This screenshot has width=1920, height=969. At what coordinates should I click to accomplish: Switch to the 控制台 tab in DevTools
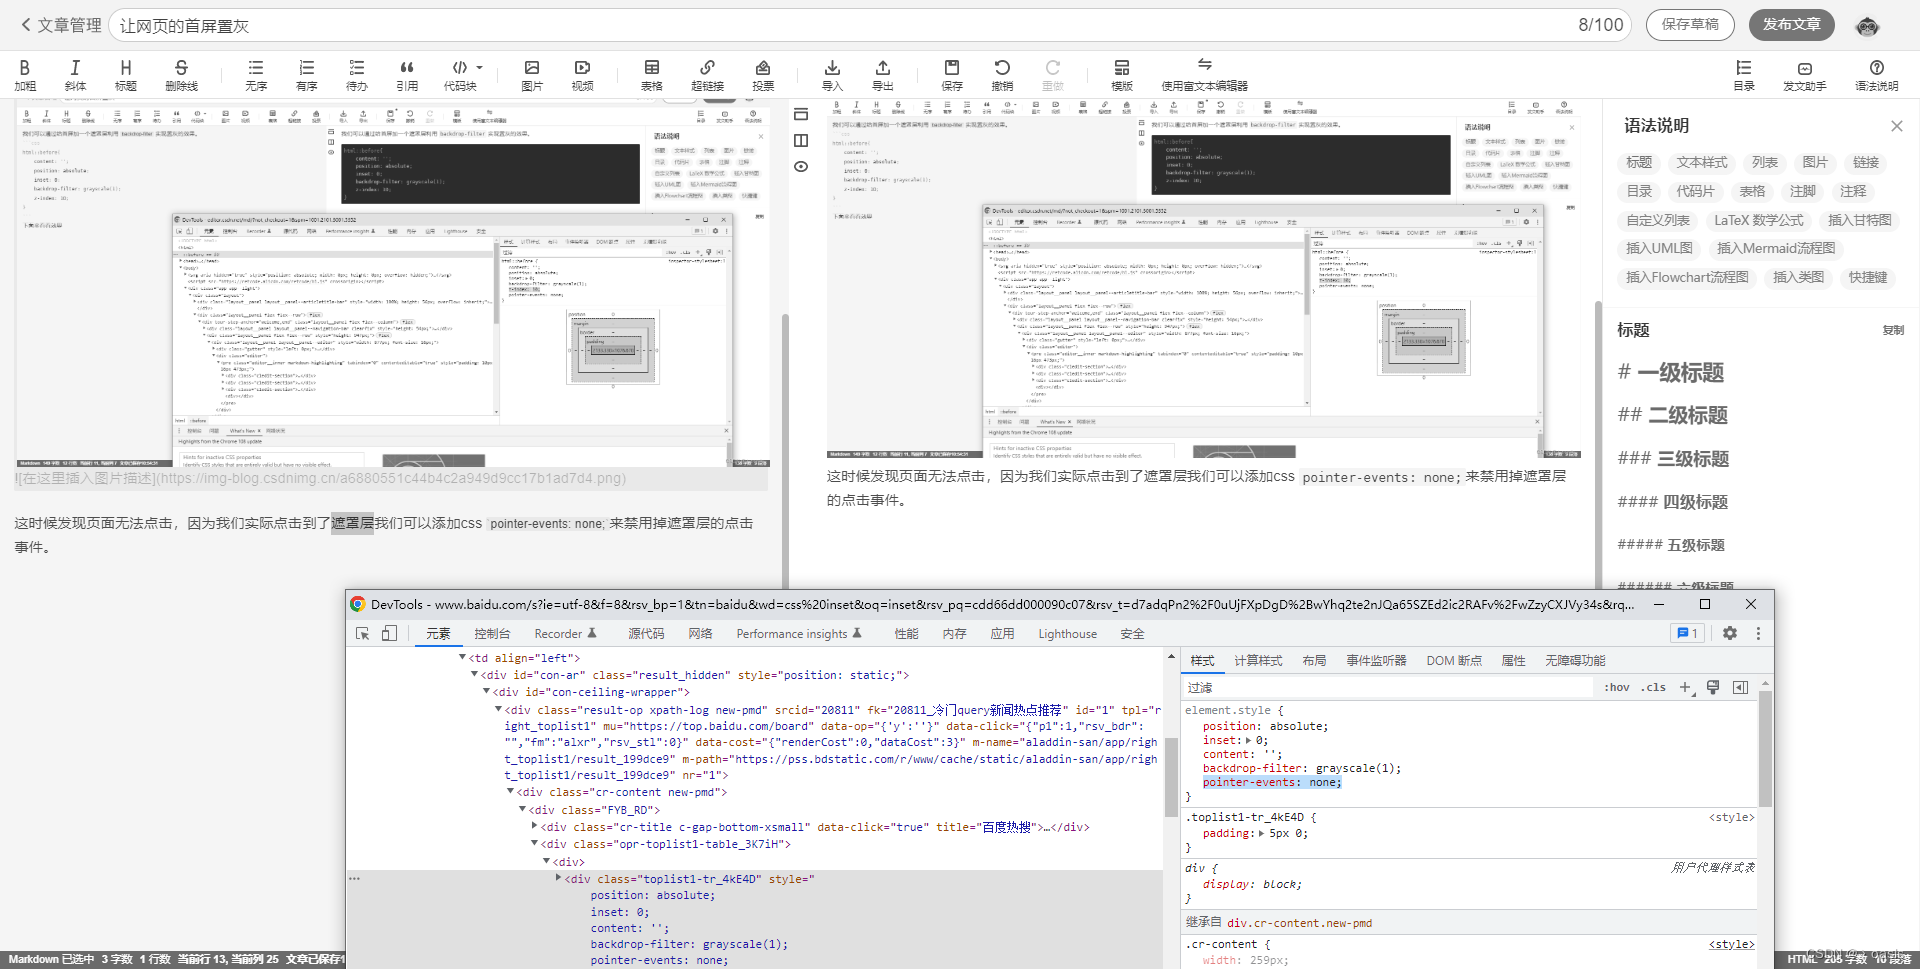492,634
